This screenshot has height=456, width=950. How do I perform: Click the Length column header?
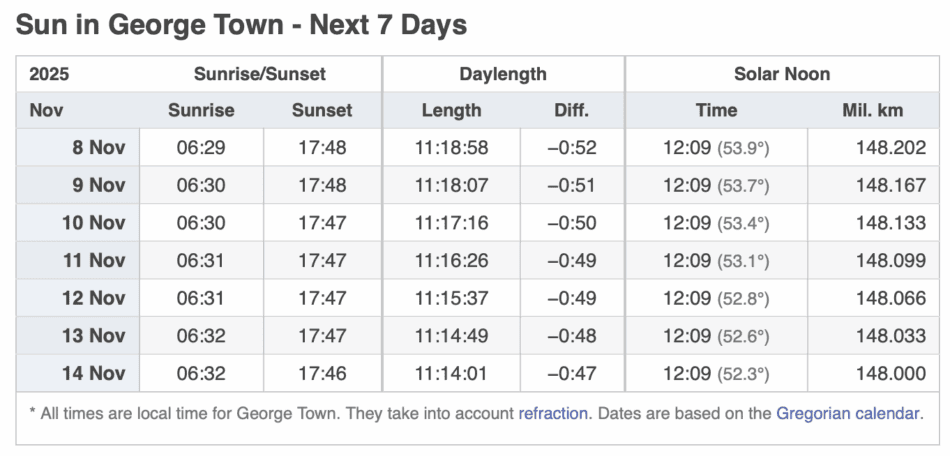pyautogui.click(x=451, y=110)
